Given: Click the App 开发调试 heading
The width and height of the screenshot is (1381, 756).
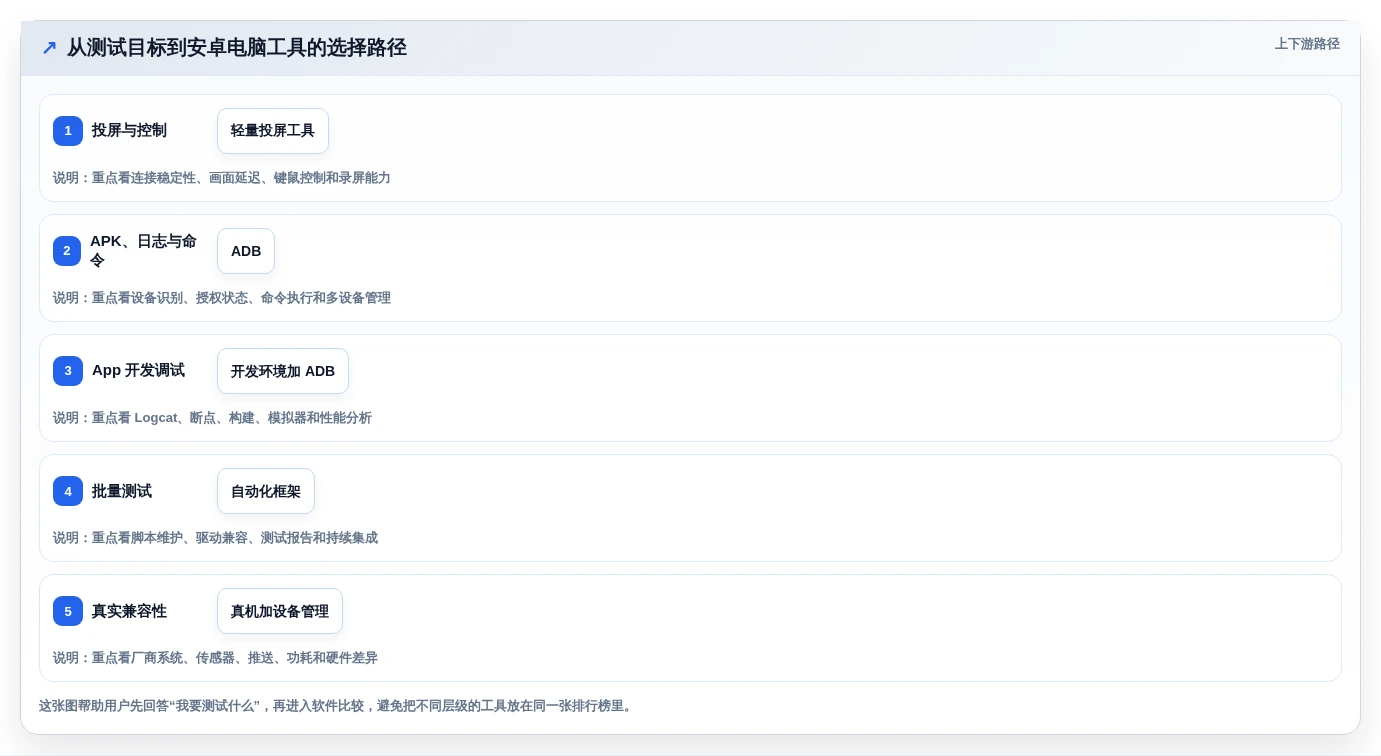Looking at the screenshot, I should pyautogui.click(x=138, y=371).
